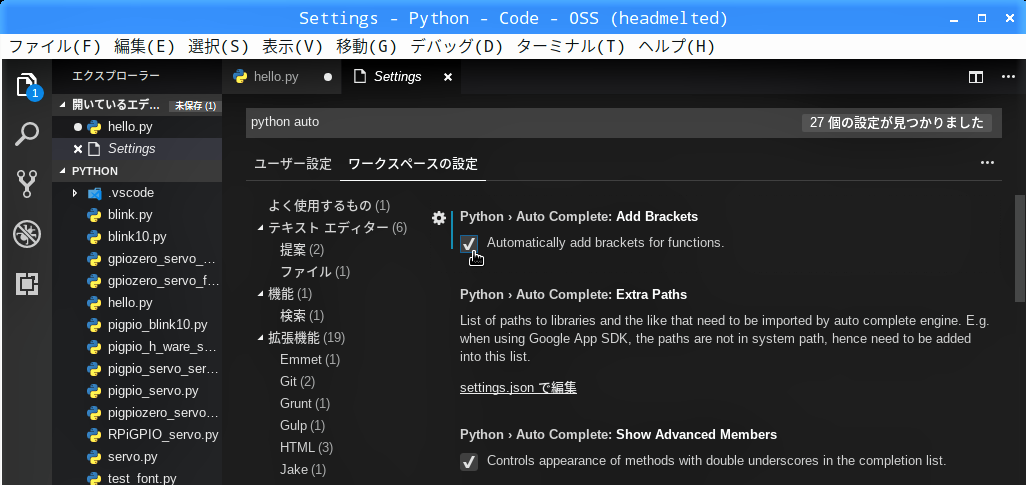
Task: Collapse 機能 settings category
Action: [x=260, y=294]
